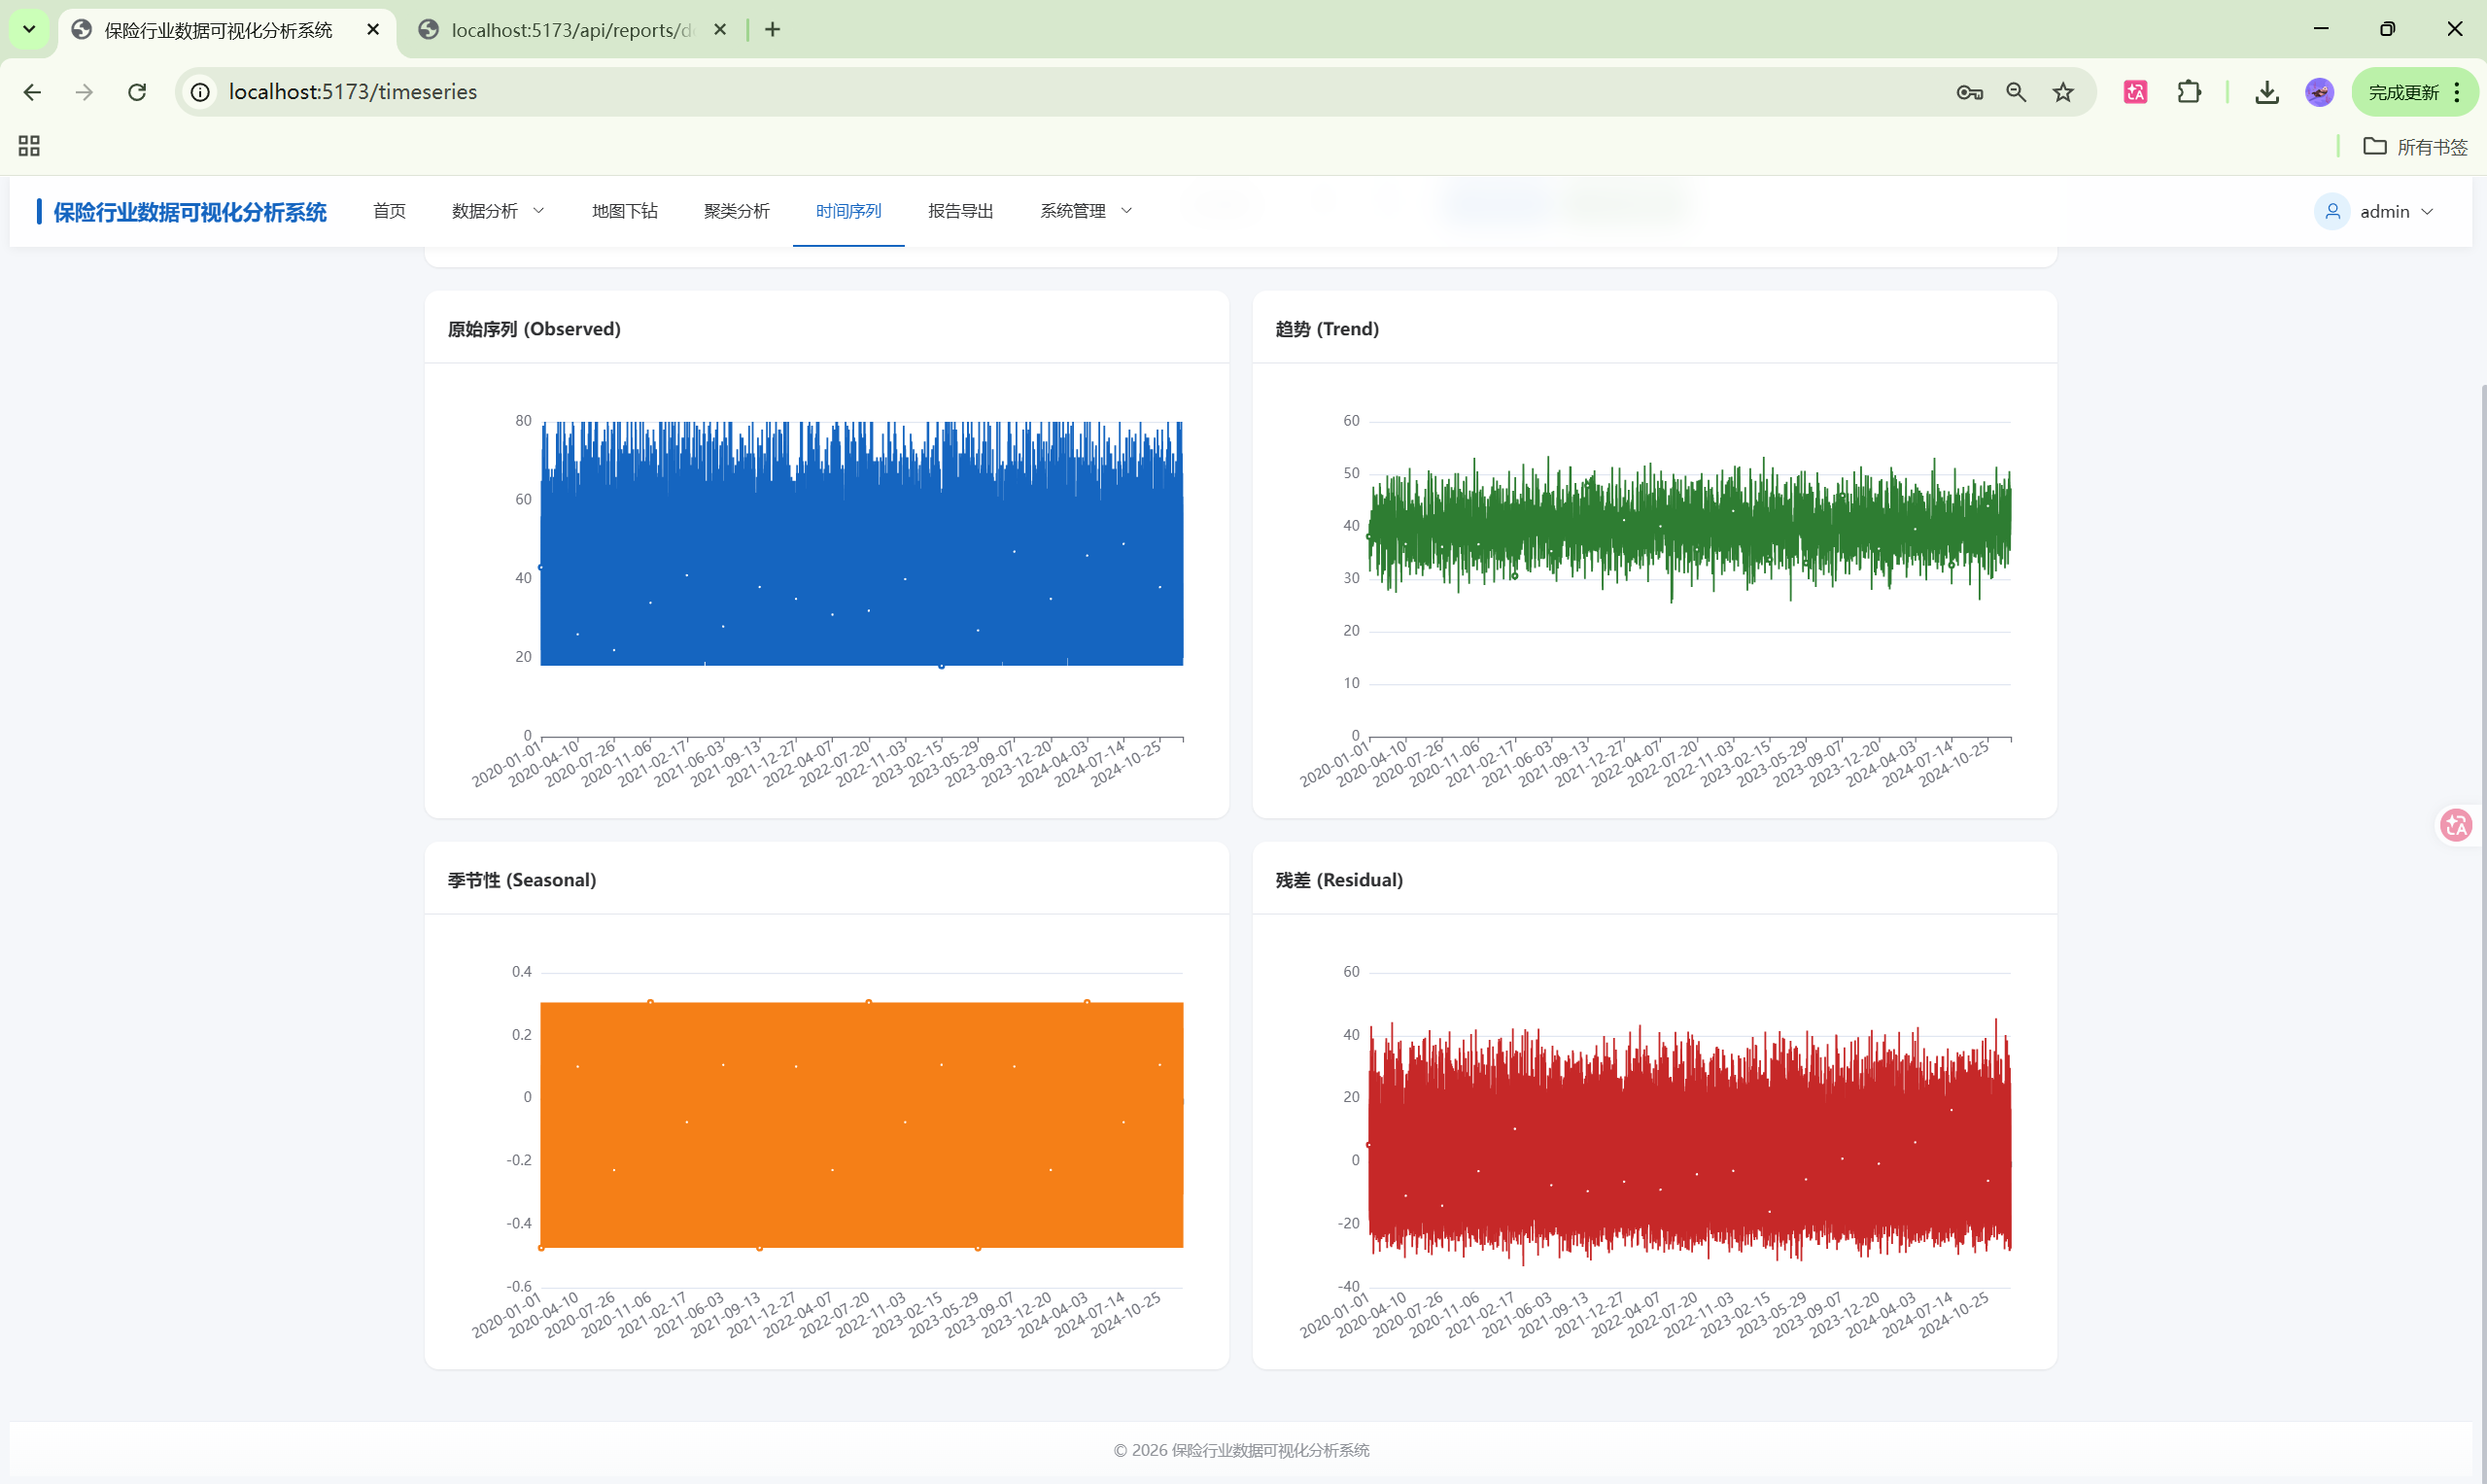Image resolution: width=2487 pixels, height=1484 pixels.
Task: Click the back navigation arrow
Action: click(x=32, y=92)
